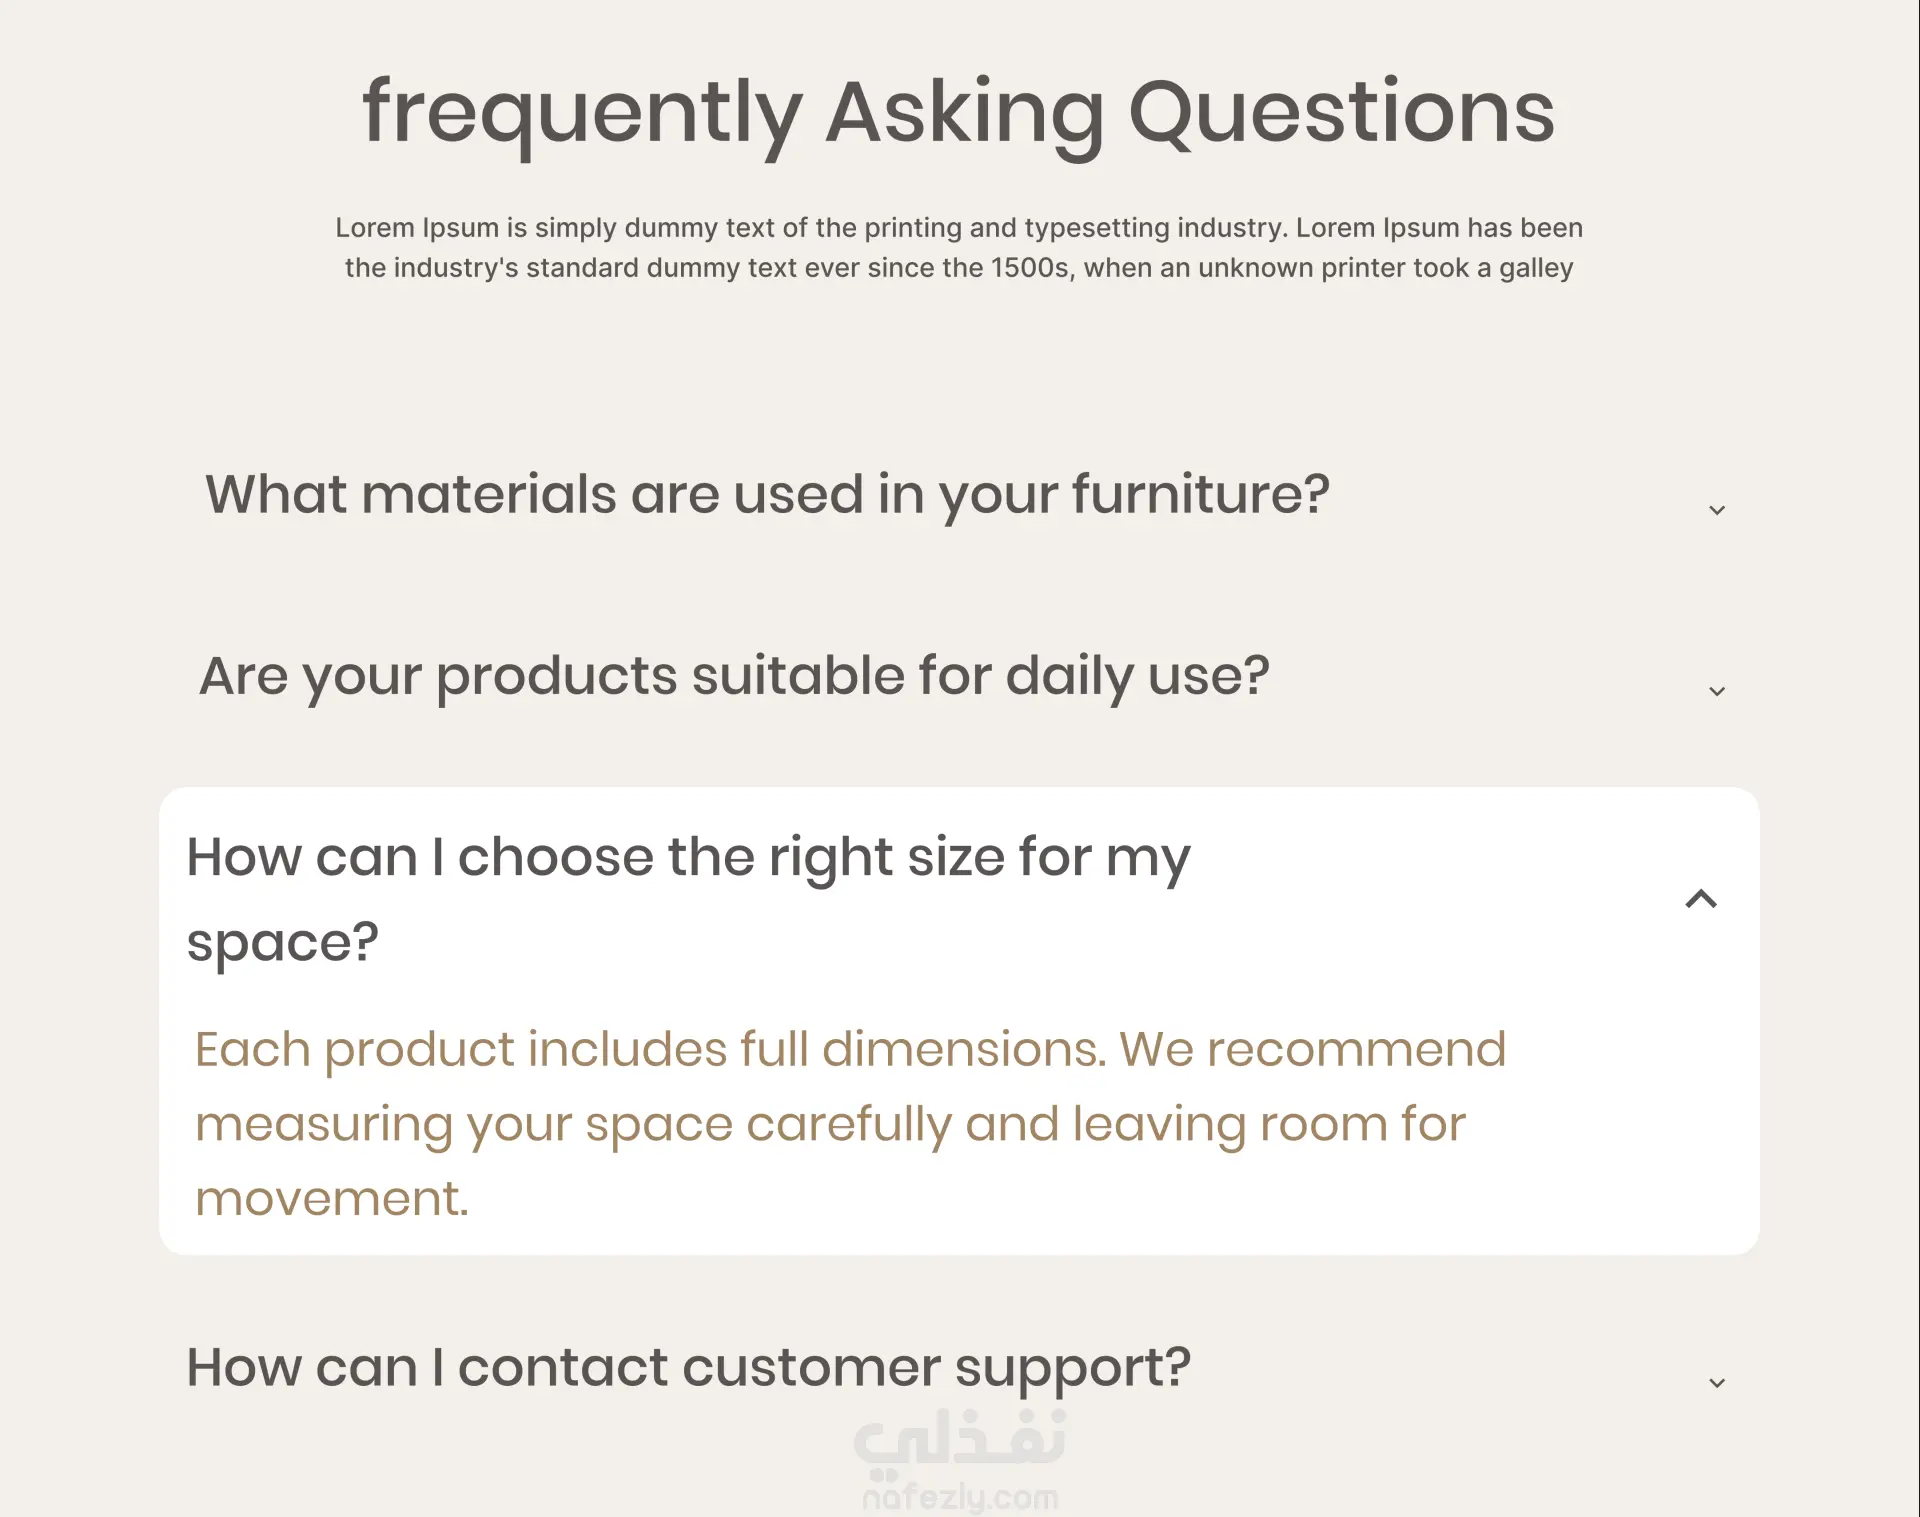Click the word "space?" in the open question

point(282,942)
